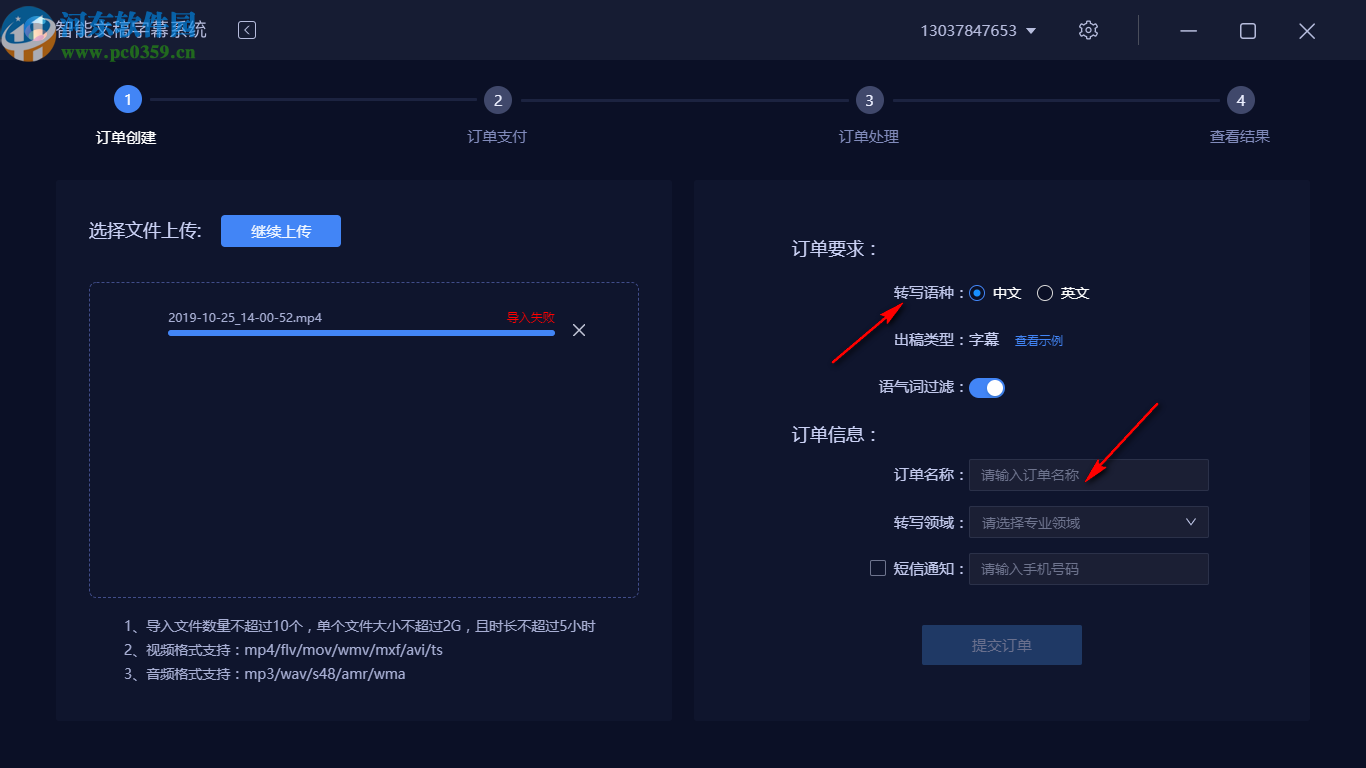Remove the failed file 2019-10-25_14-00-52.mp4
The image size is (1366, 768).
pos(578,329)
